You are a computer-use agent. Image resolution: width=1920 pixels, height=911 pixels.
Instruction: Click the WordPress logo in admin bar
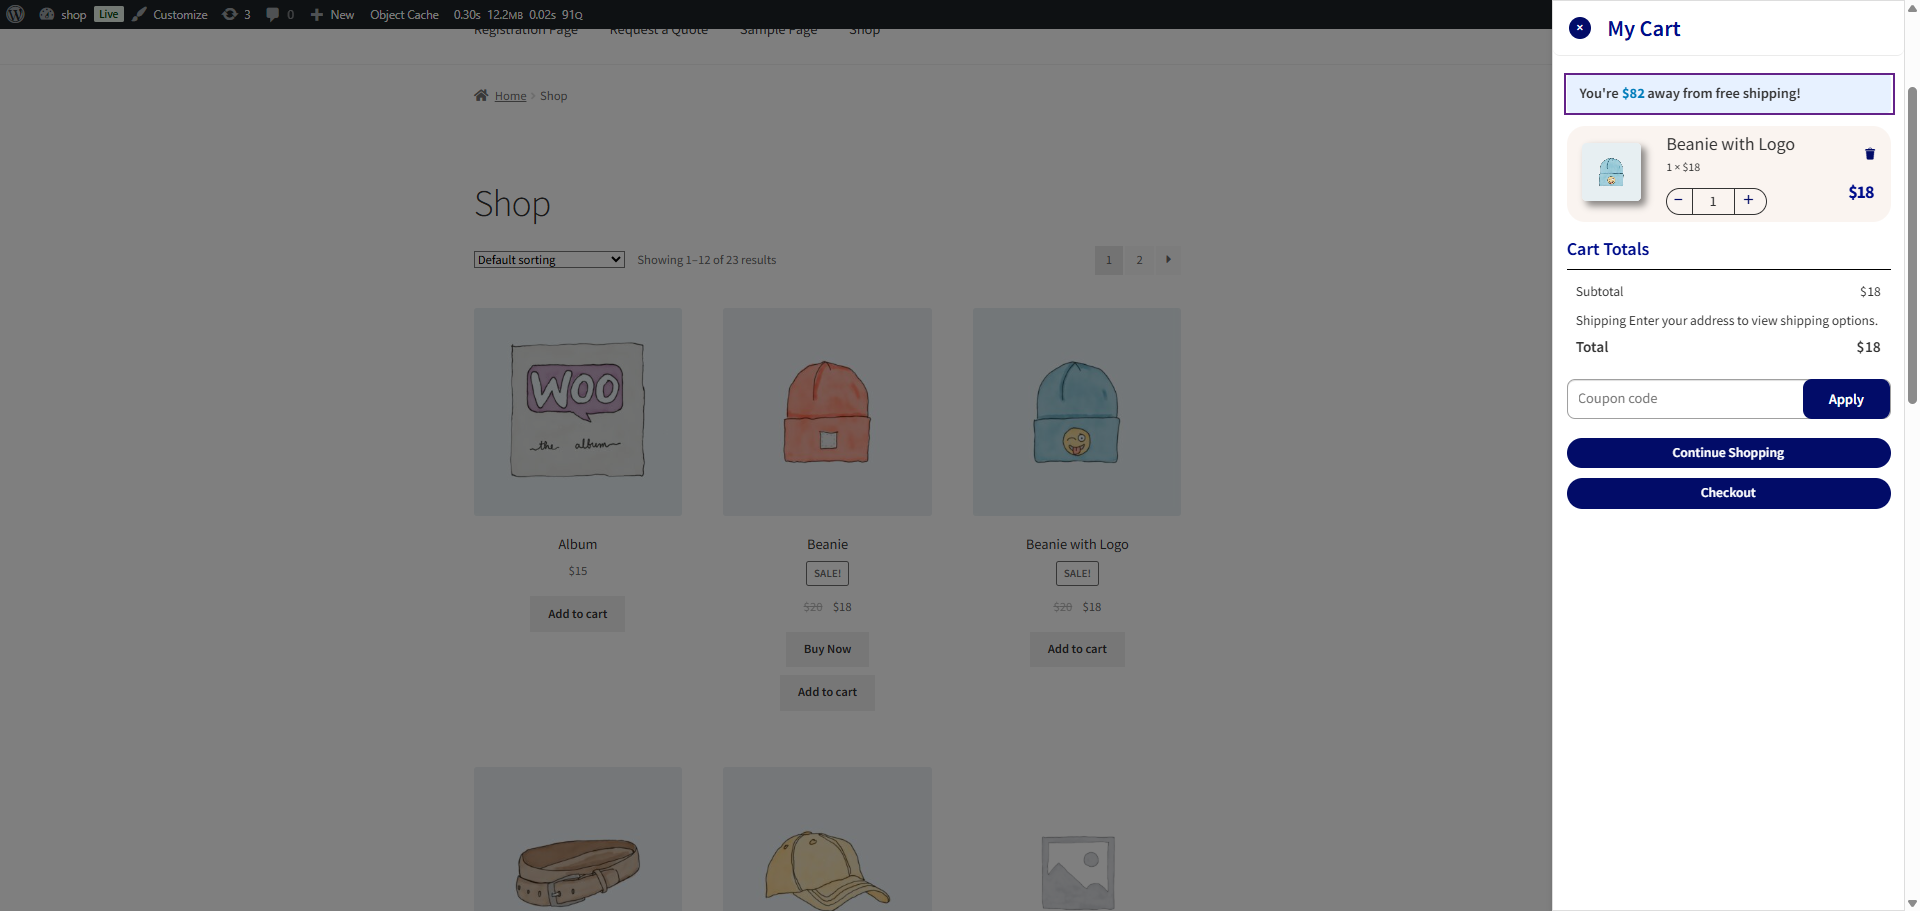pyautogui.click(x=15, y=14)
